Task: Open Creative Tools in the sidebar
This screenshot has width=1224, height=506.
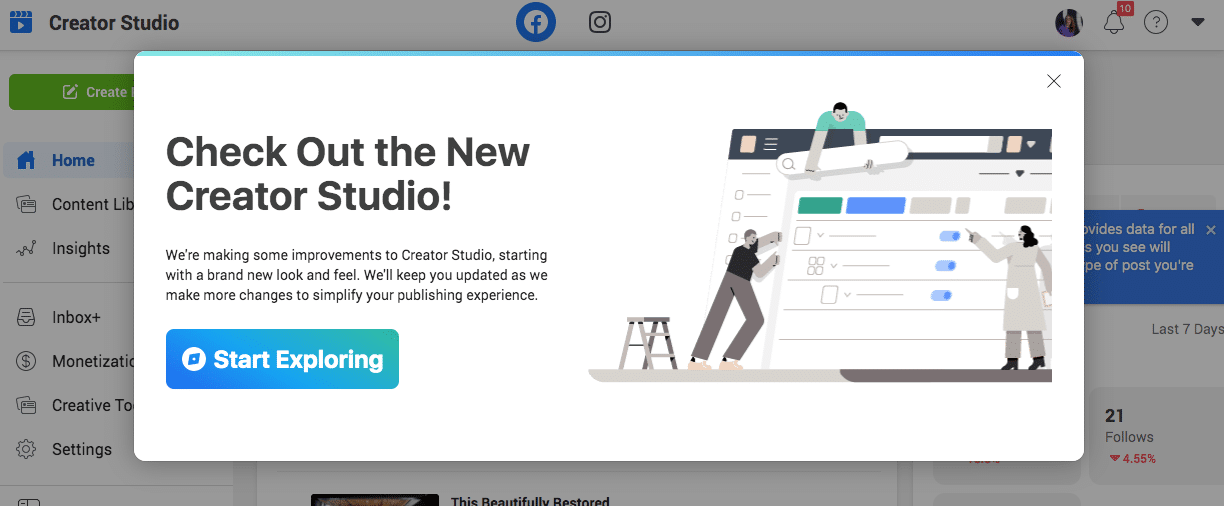Action: [74, 405]
